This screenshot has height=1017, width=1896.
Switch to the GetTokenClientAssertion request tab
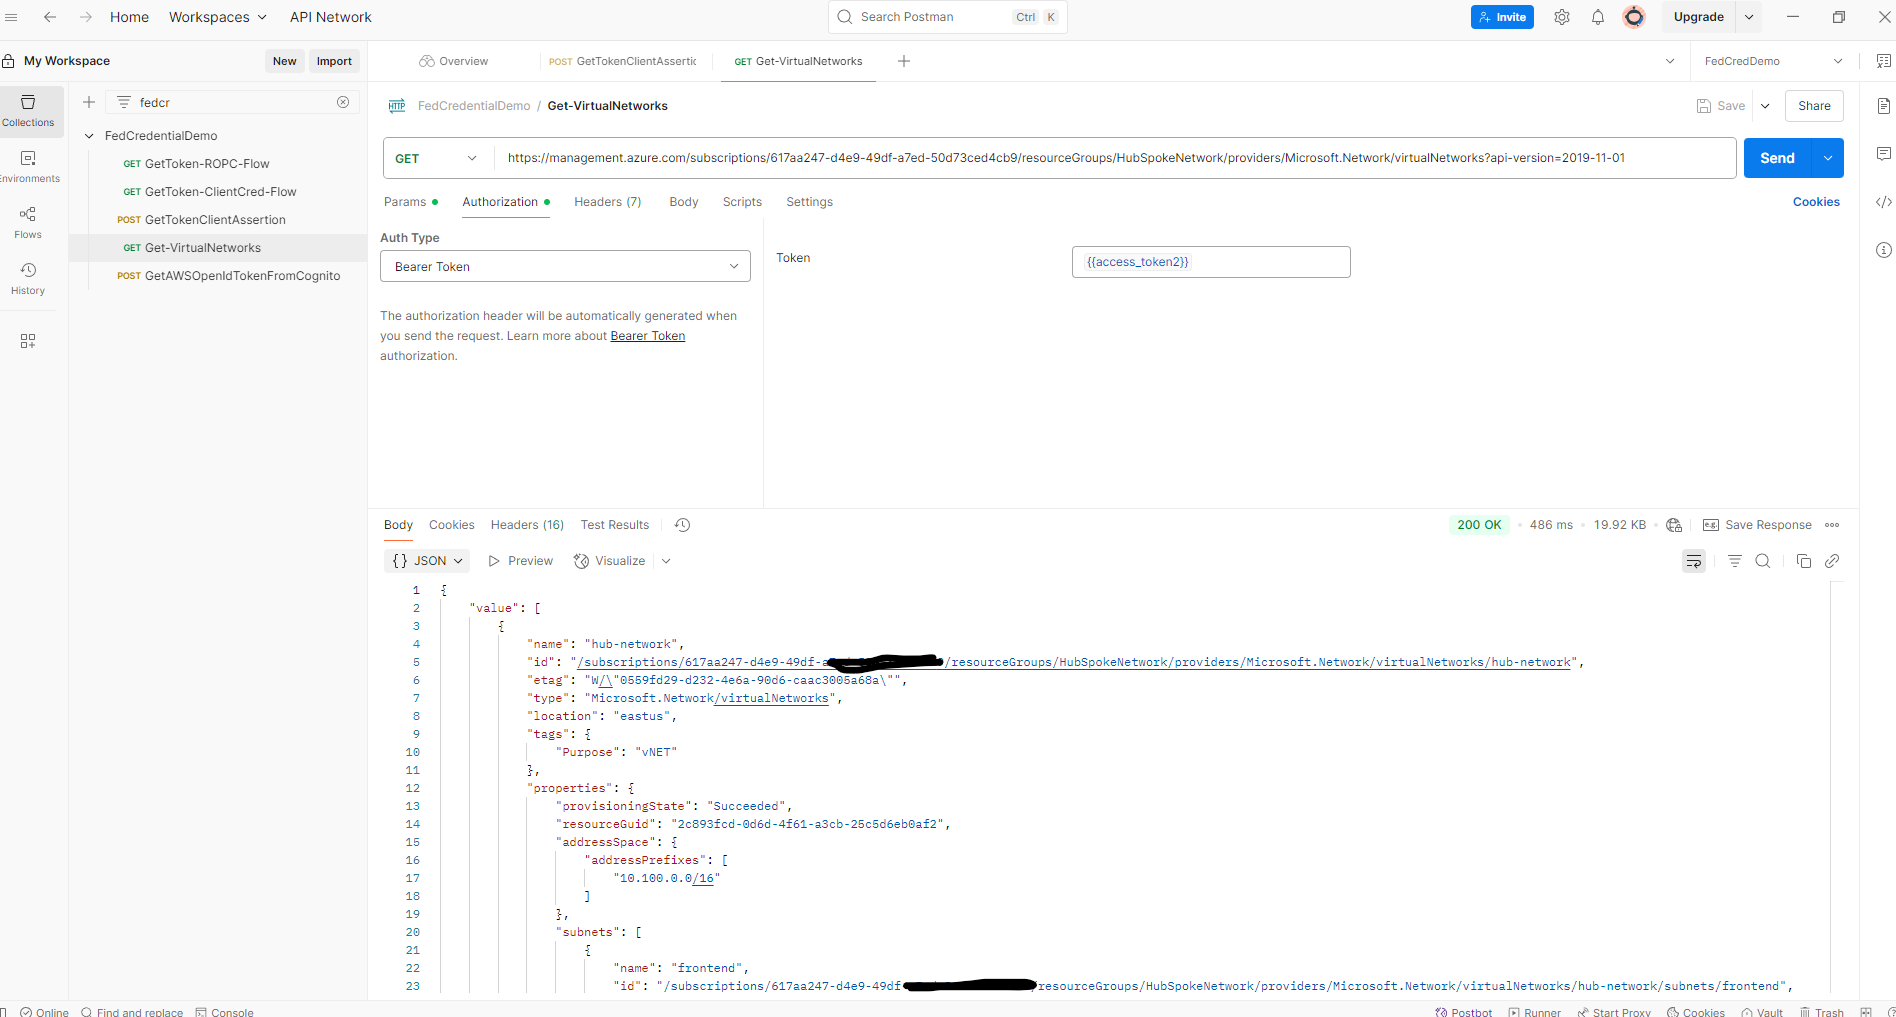click(623, 61)
